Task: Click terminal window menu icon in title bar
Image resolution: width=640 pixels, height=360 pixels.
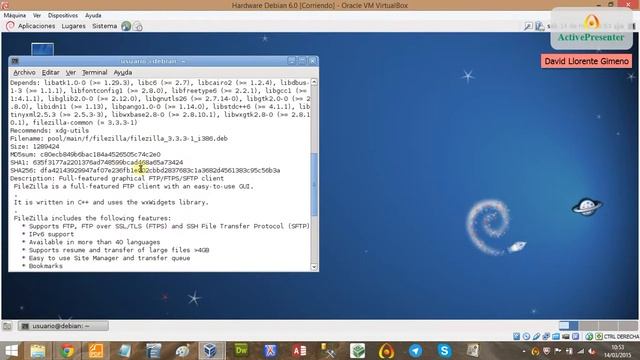Action: click(x=15, y=61)
